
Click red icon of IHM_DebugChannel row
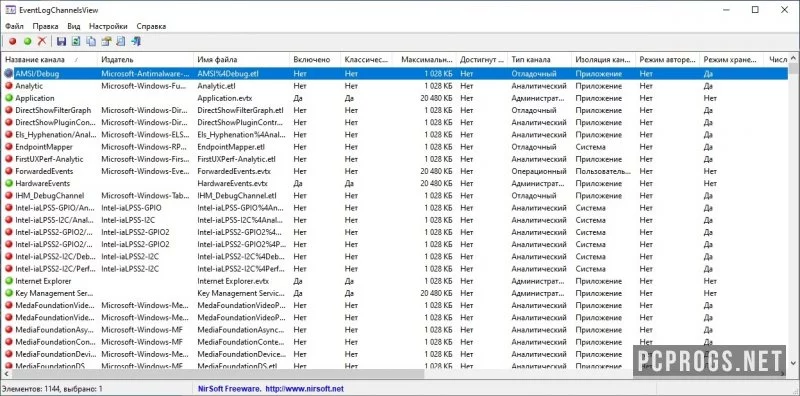(x=8, y=195)
